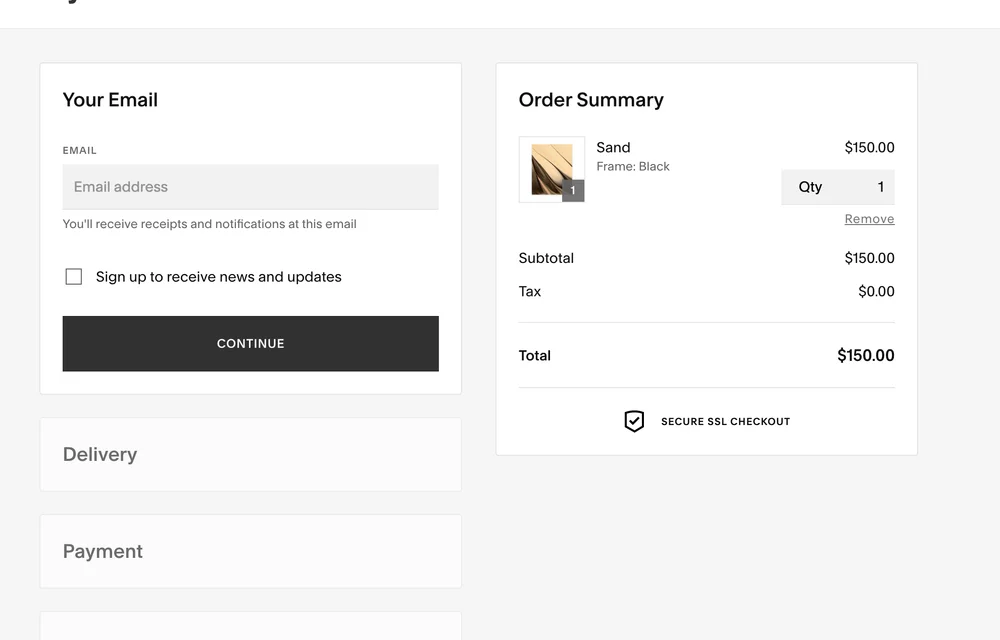1000x640 pixels.
Task: Select the Total amount $150.00
Action: [865, 355]
